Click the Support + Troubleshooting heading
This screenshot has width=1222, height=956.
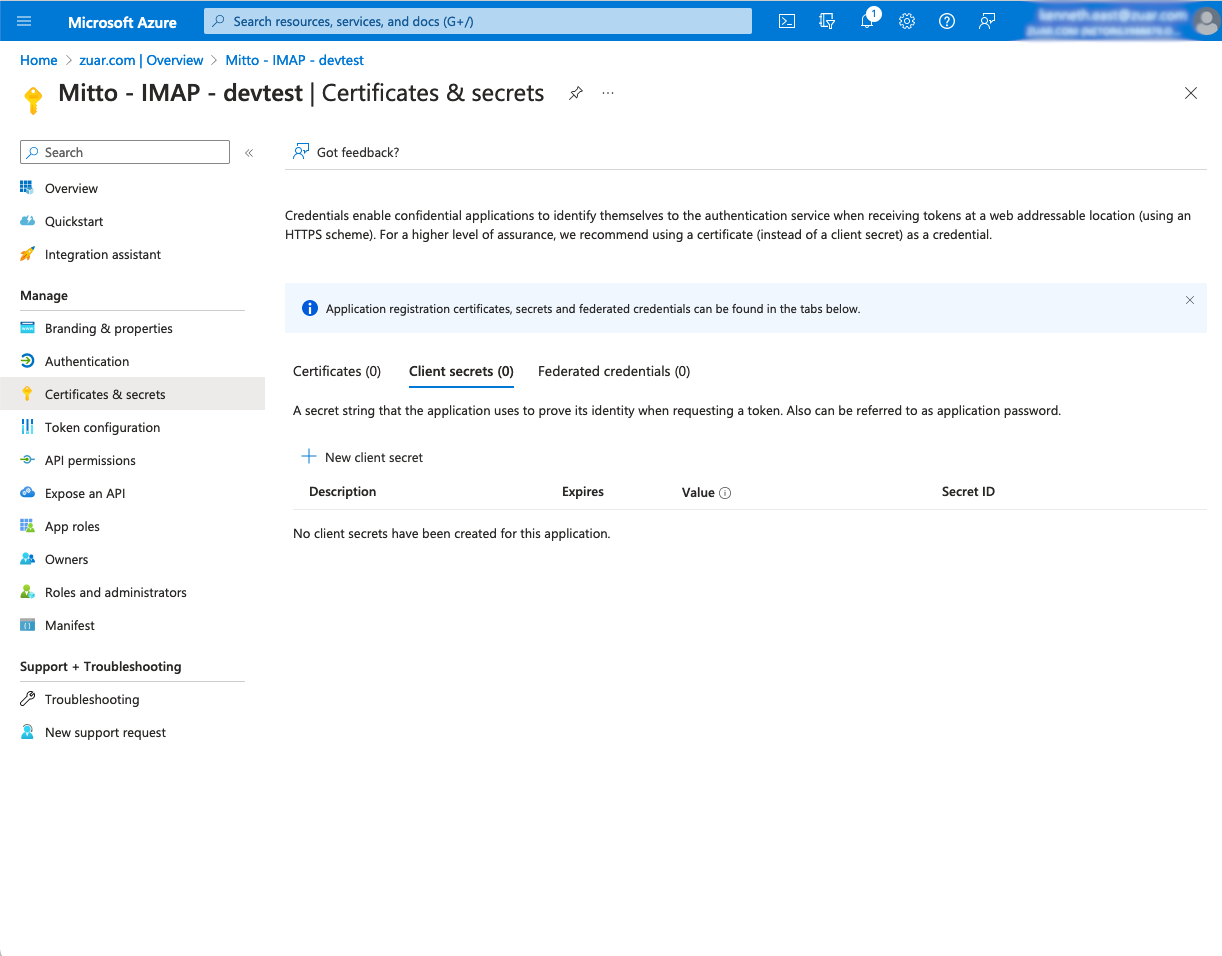coord(101,667)
